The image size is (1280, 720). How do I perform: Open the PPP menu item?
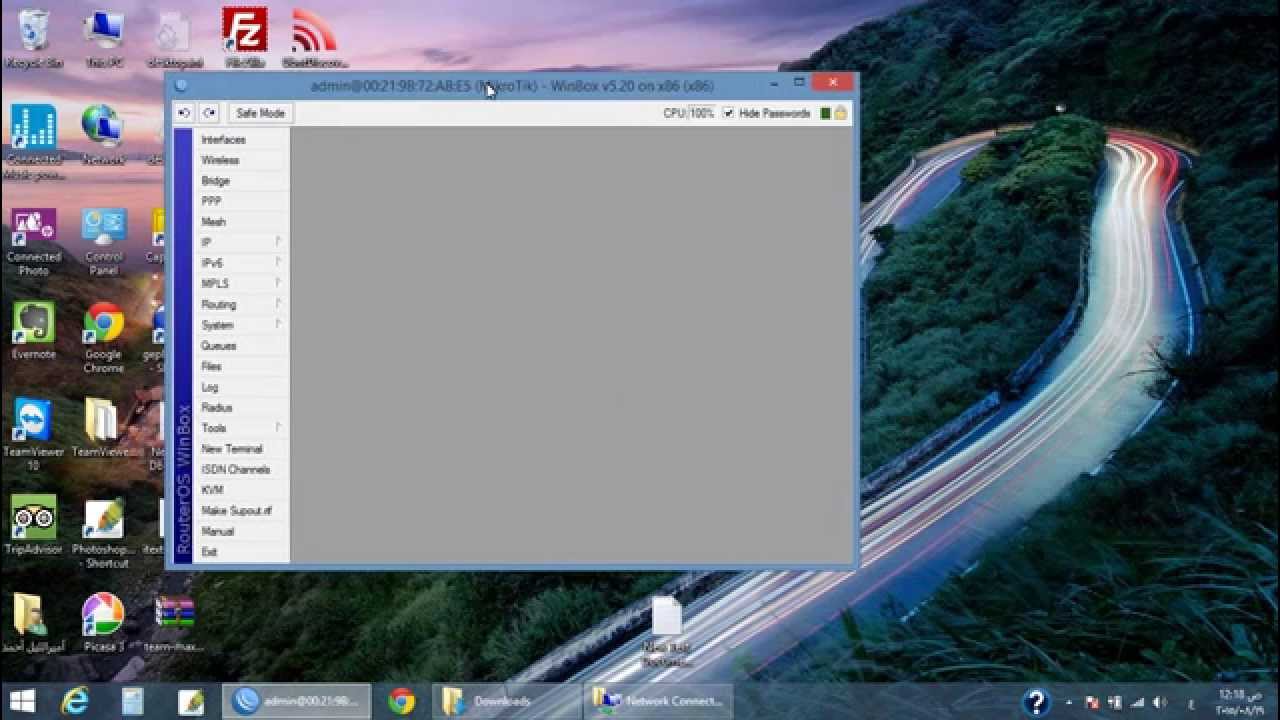point(241,201)
